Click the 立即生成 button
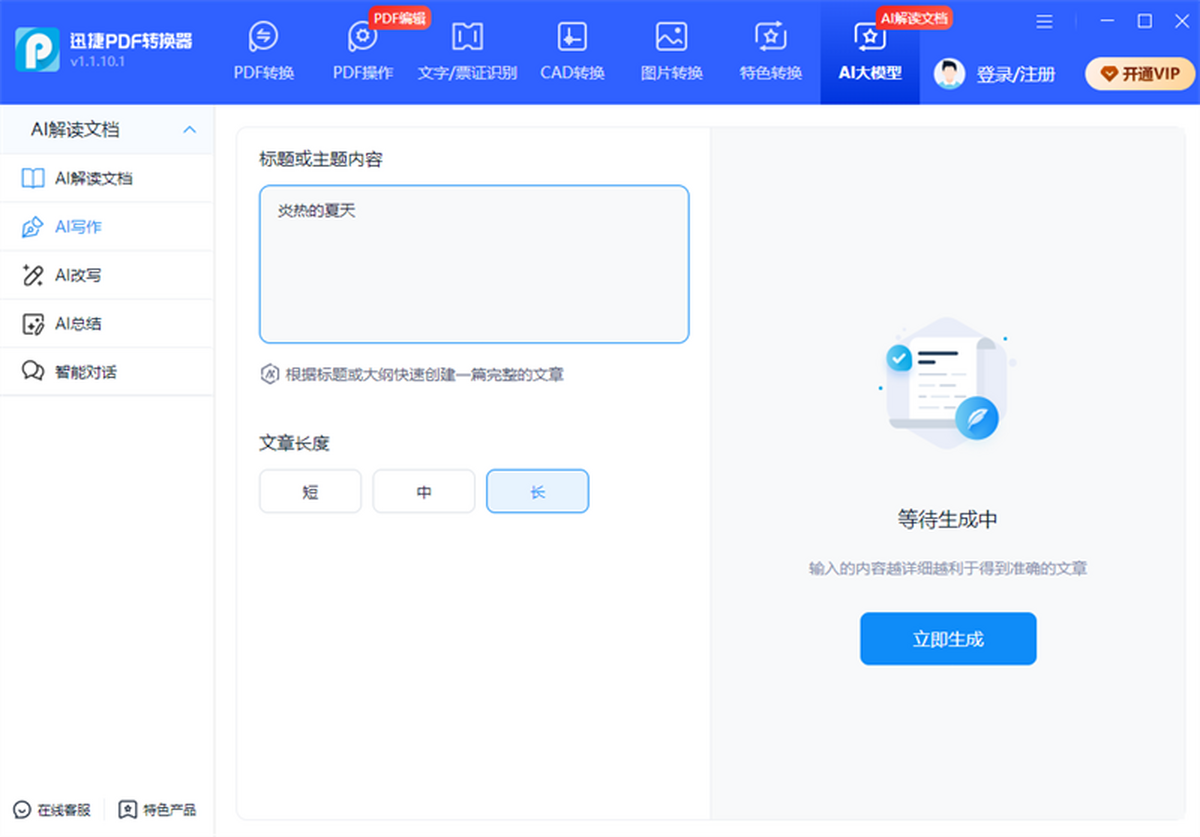Screen dimensions: 1200x837 pos(947,639)
